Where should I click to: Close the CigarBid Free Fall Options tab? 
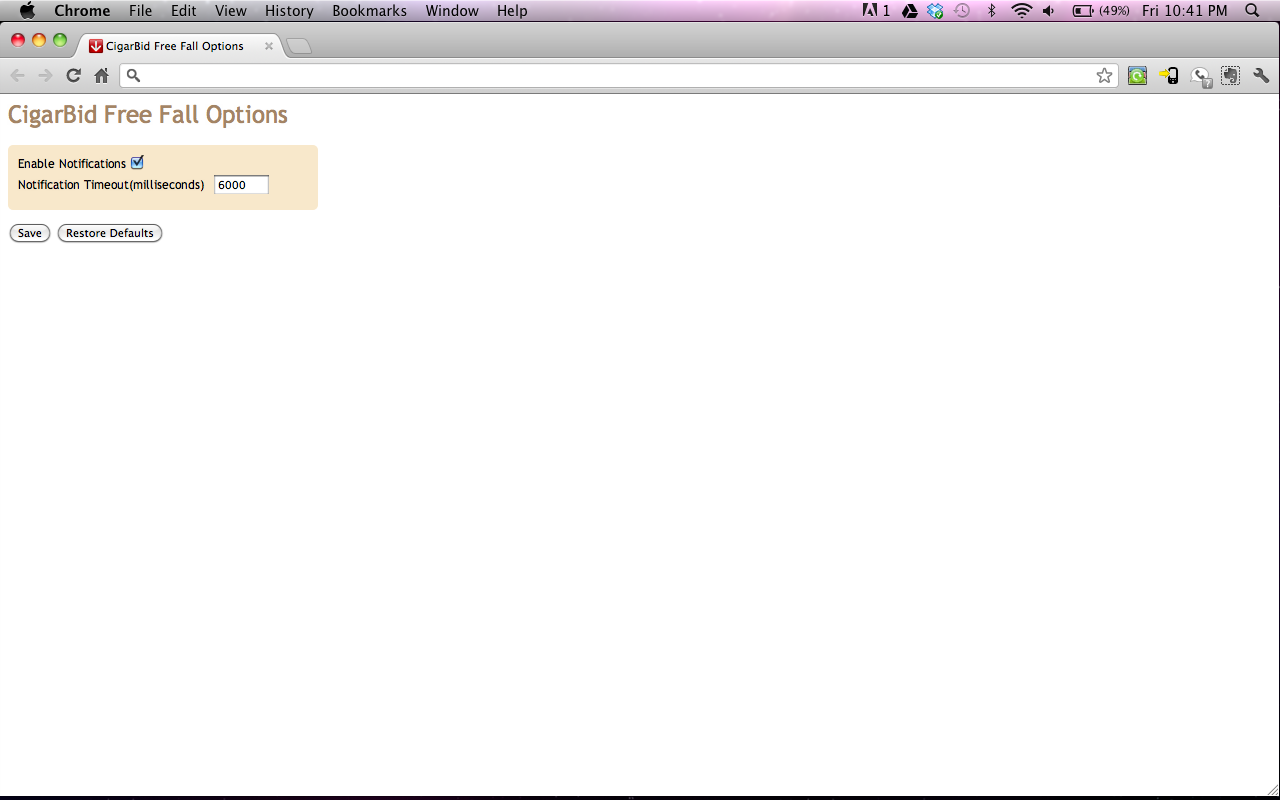point(269,46)
